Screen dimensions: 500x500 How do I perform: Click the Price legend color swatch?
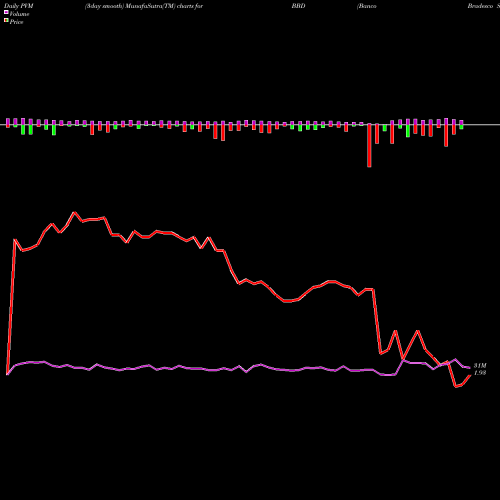(x=6, y=21)
